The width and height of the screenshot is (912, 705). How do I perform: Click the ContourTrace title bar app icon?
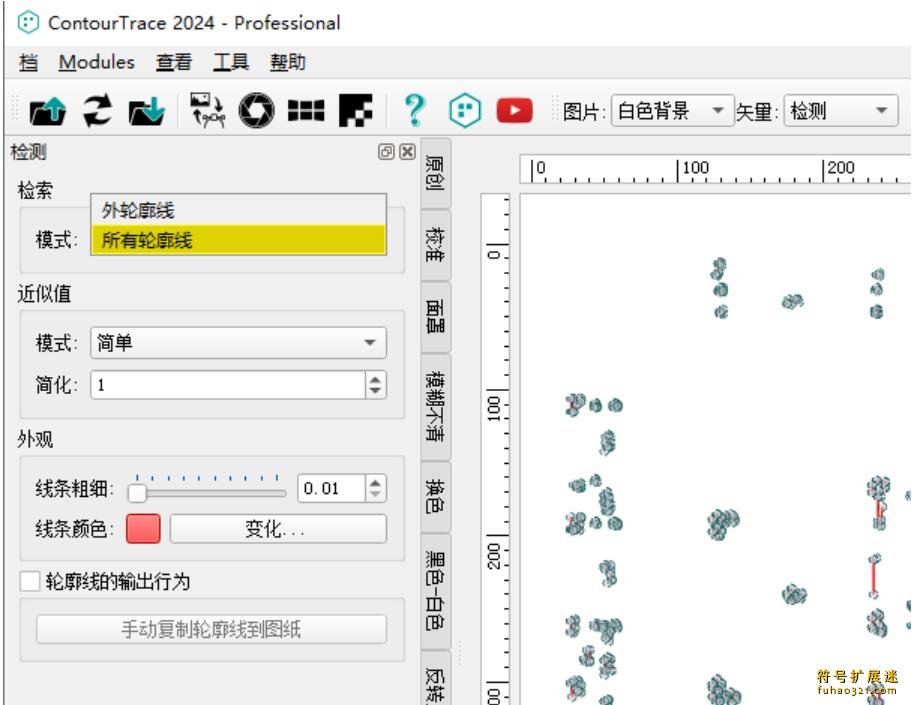pos(28,23)
